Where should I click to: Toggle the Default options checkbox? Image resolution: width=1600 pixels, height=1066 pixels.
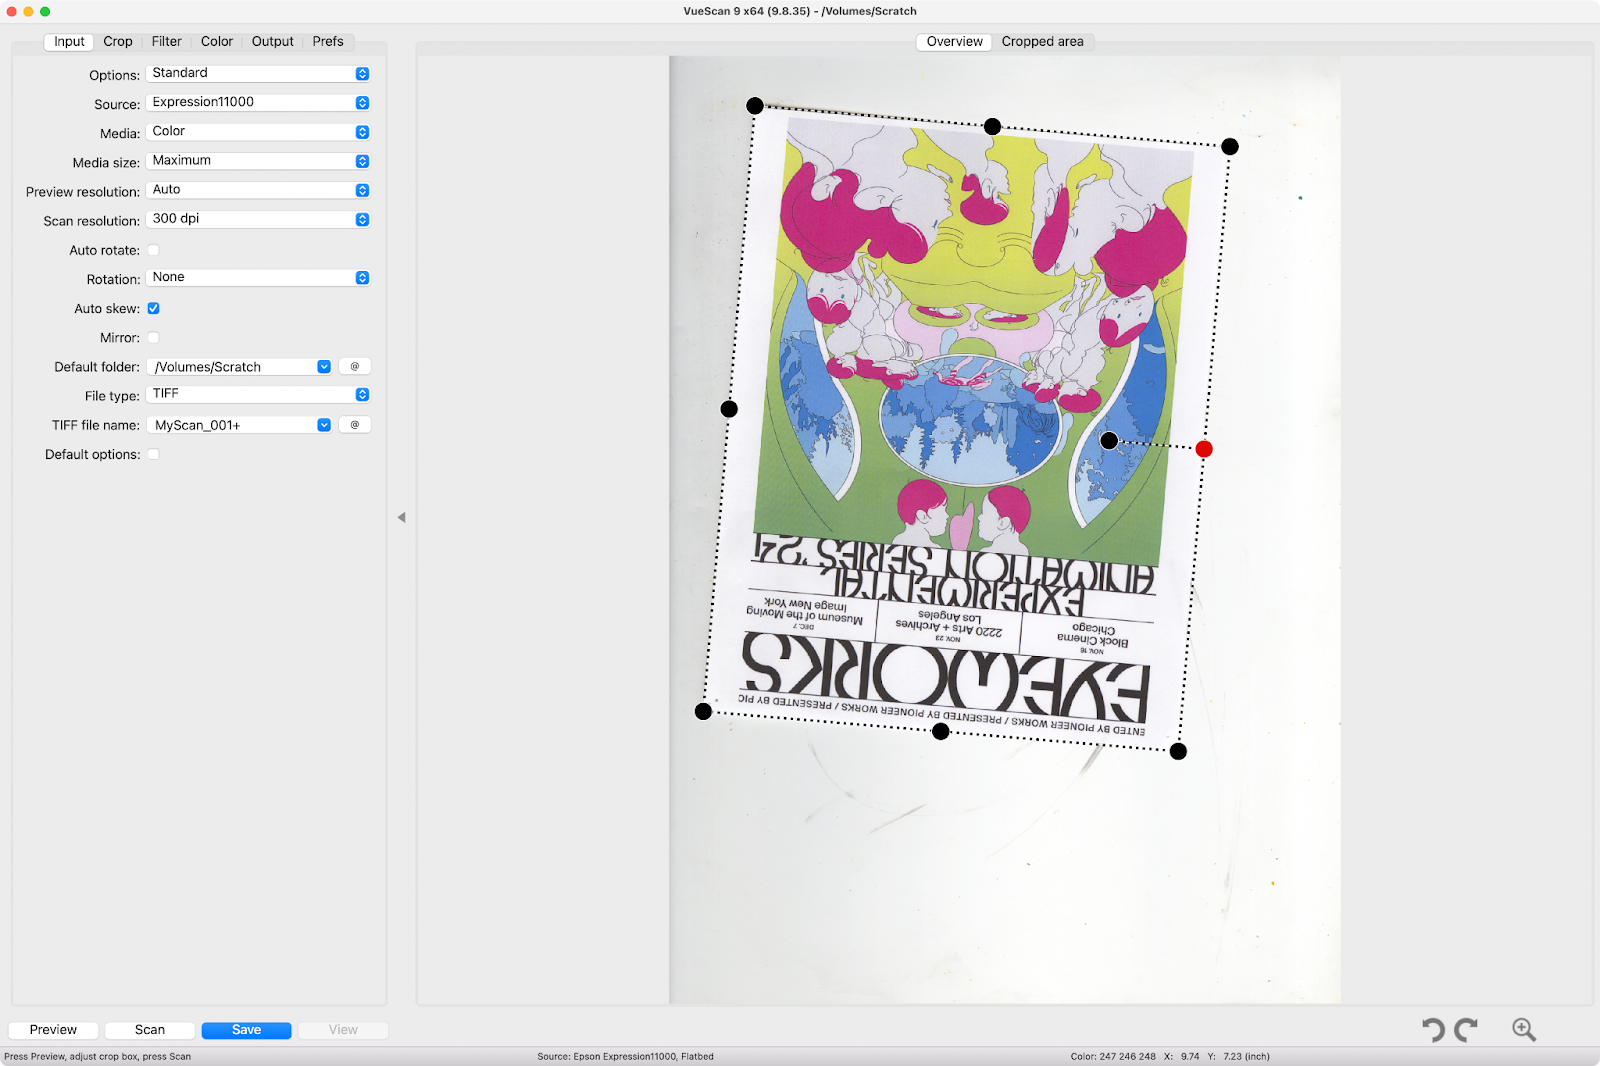(153, 454)
